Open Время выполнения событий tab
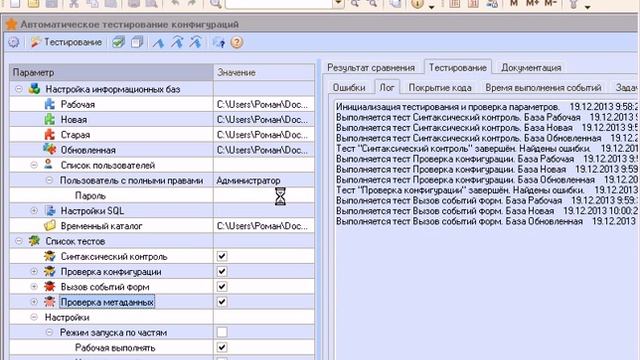The height and width of the screenshot is (360, 640). click(543, 87)
